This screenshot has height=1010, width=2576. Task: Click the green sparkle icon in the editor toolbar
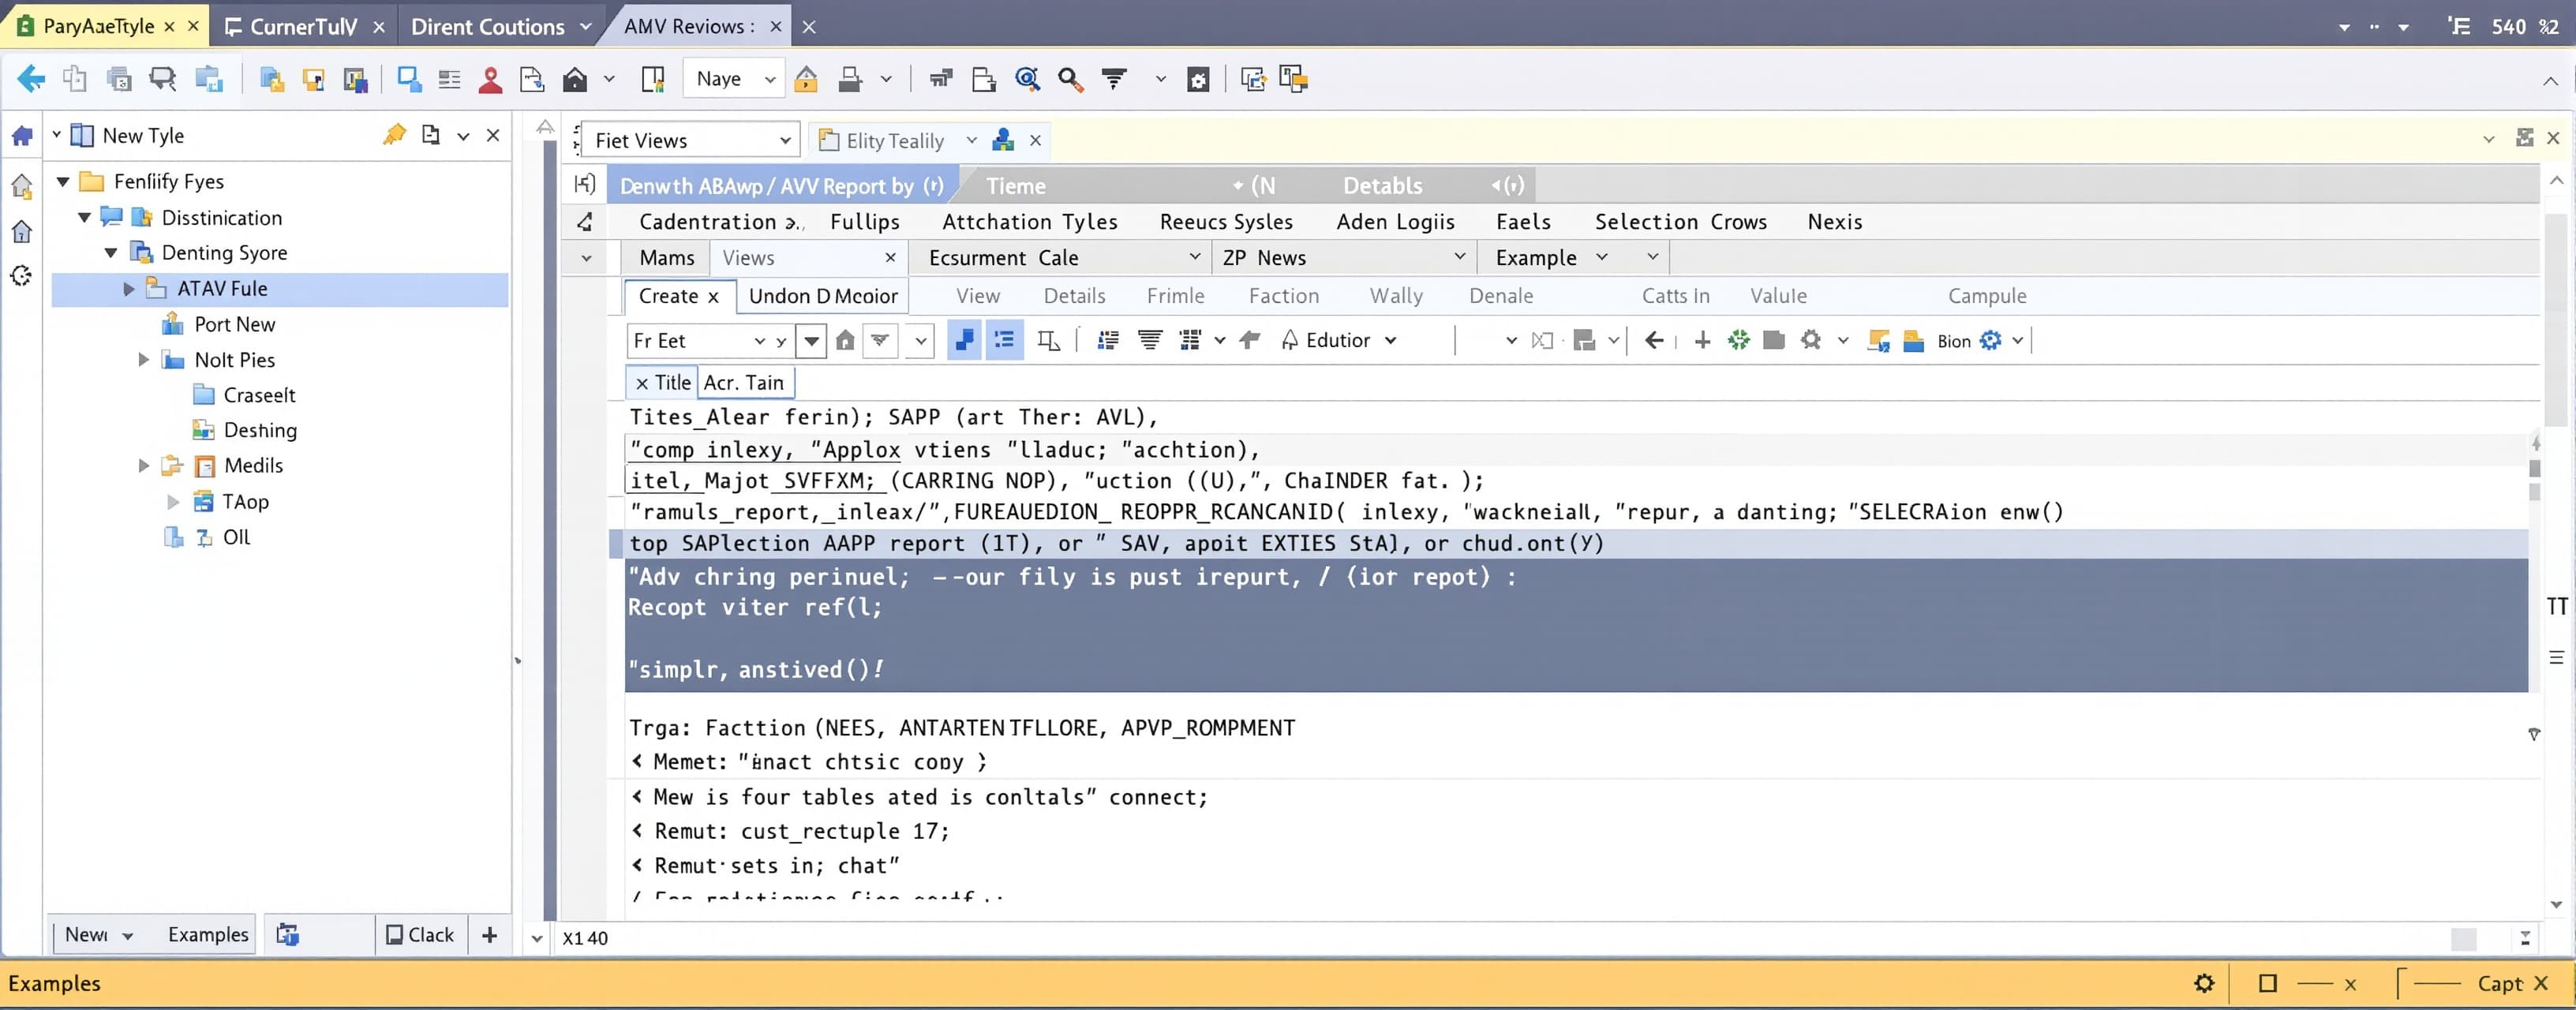click(x=1738, y=340)
